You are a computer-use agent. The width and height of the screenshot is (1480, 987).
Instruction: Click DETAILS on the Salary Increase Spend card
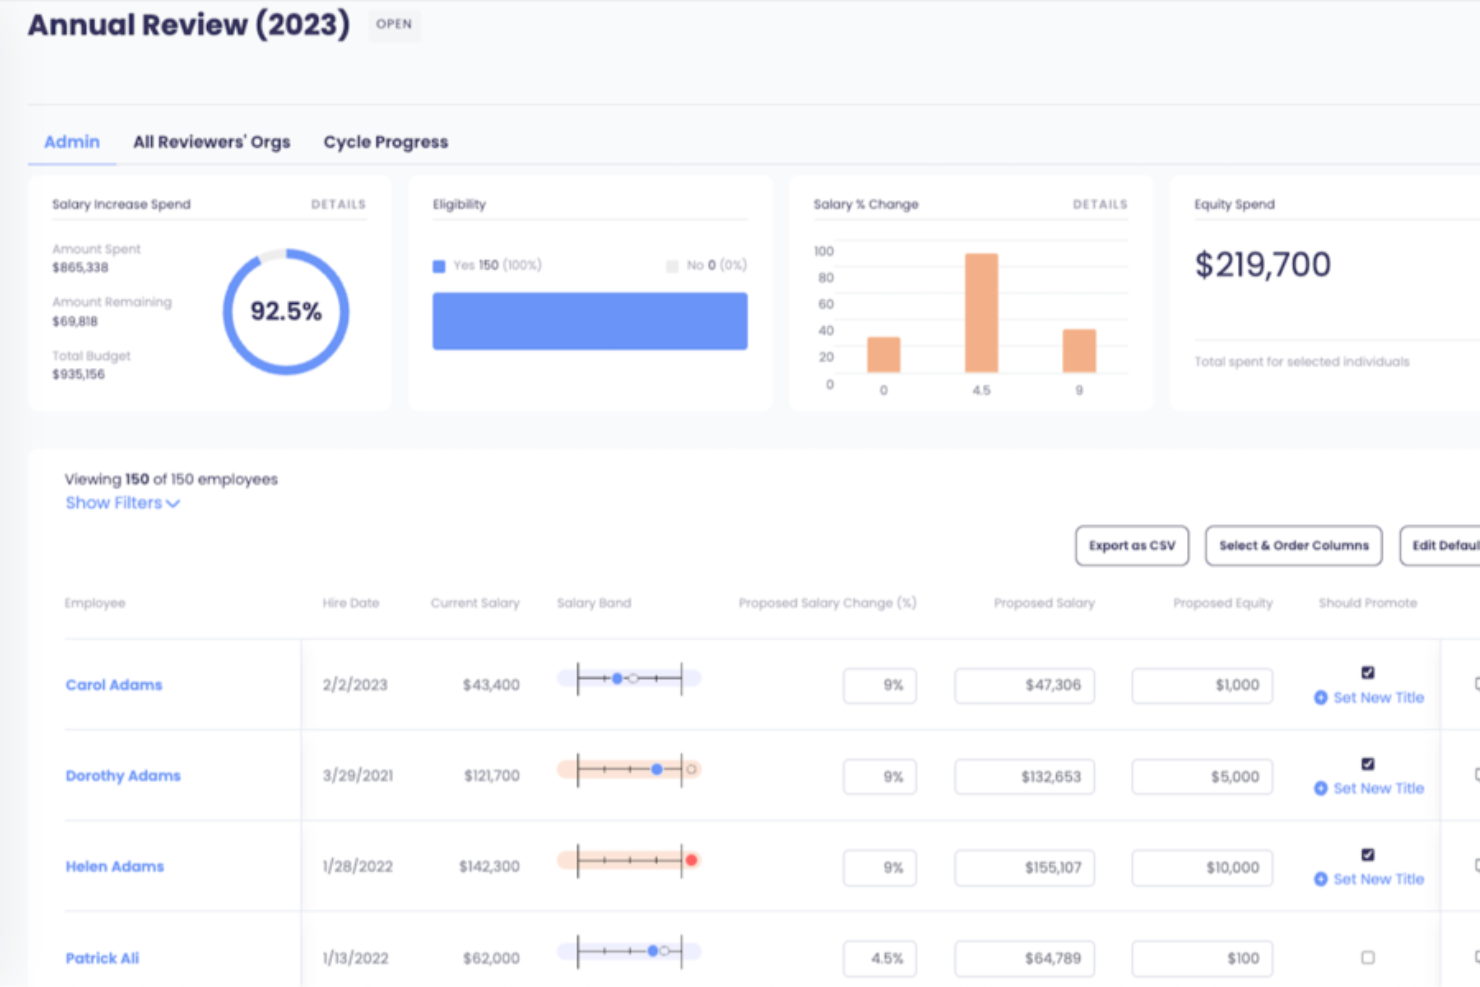point(339,204)
